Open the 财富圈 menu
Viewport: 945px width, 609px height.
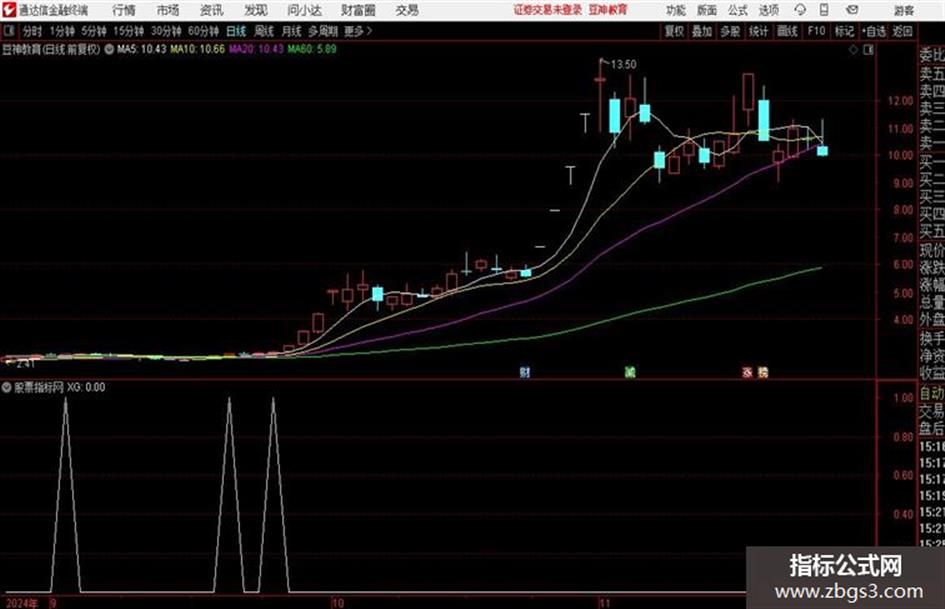(x=358, y=10)
